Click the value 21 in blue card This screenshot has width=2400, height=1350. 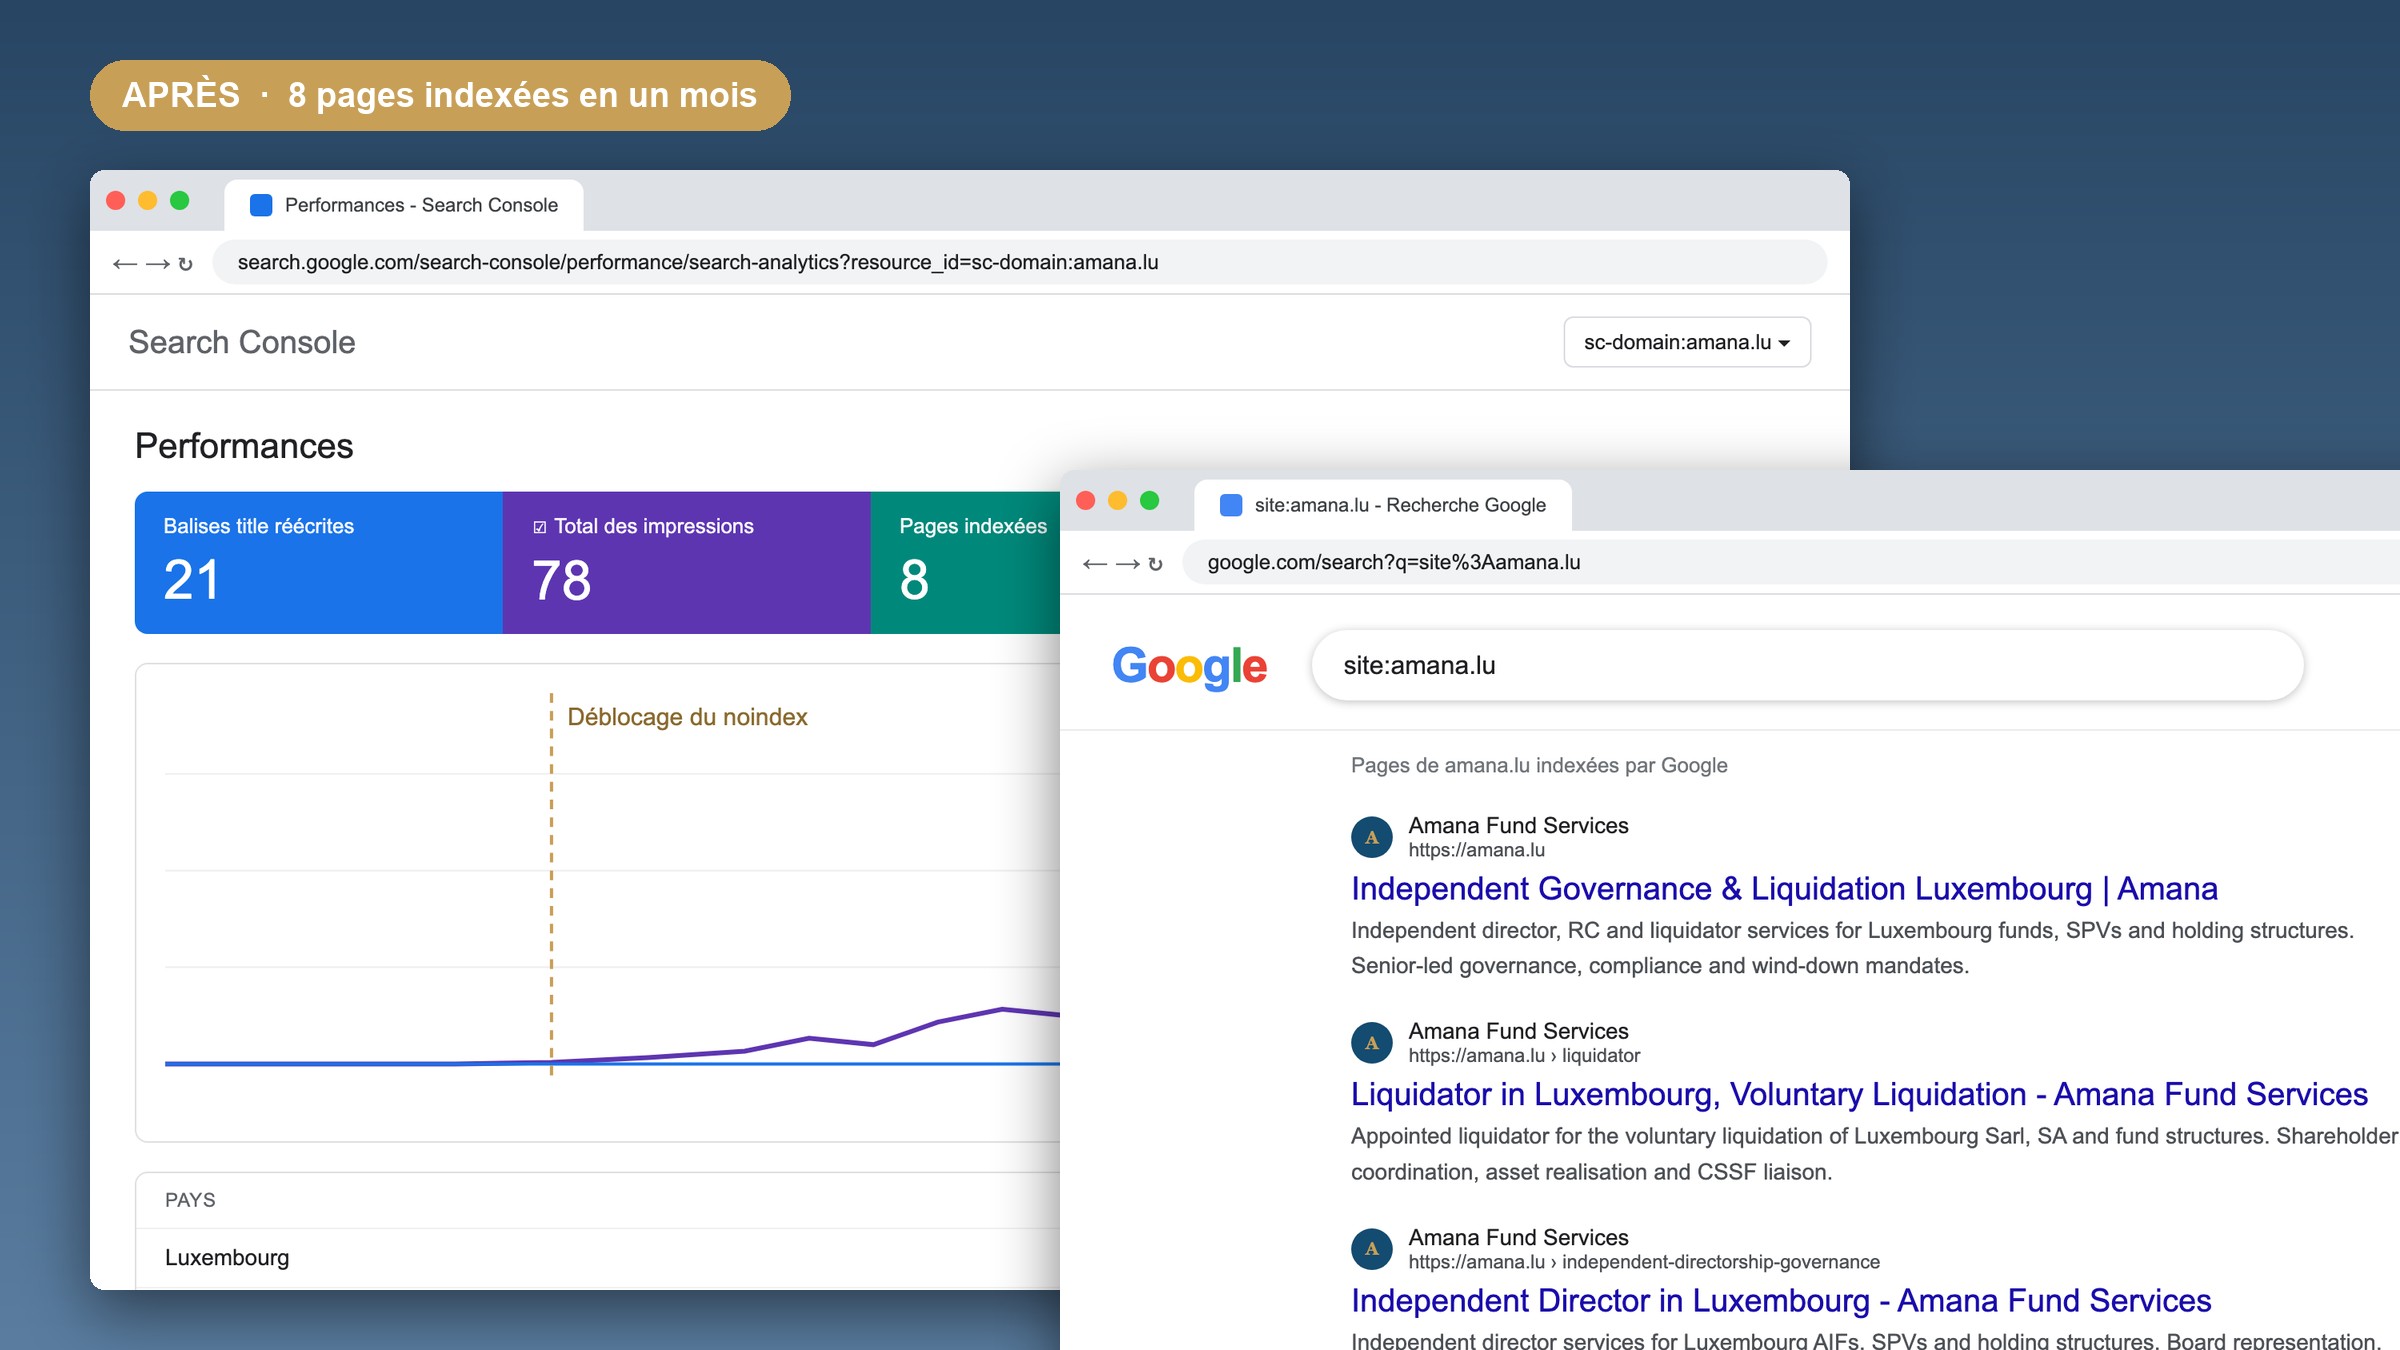coord(191,580)
